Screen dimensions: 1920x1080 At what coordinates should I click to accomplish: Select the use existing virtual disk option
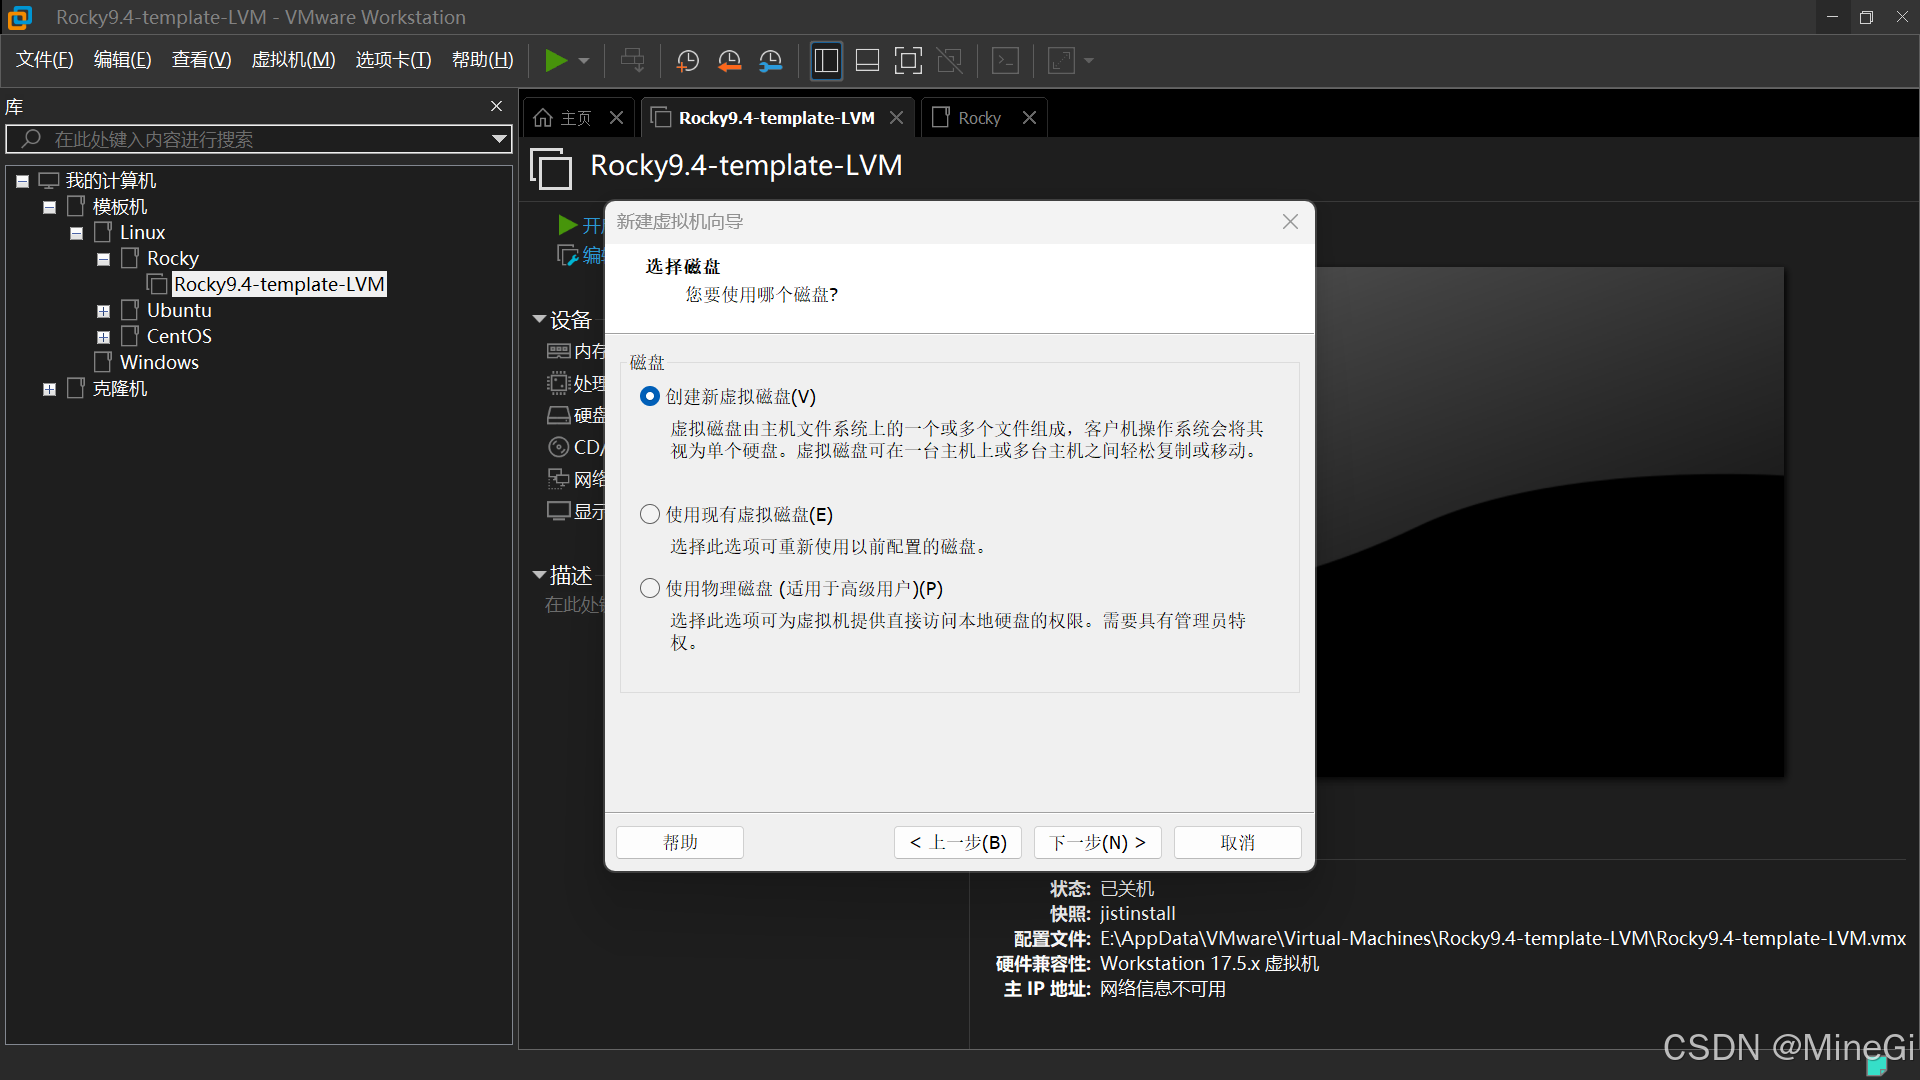pos(650,514)
